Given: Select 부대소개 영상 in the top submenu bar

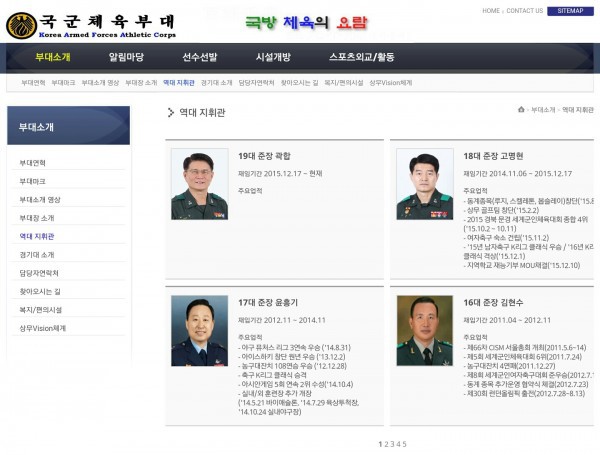Looking at the screenshot, I should (x=100, y=83).
